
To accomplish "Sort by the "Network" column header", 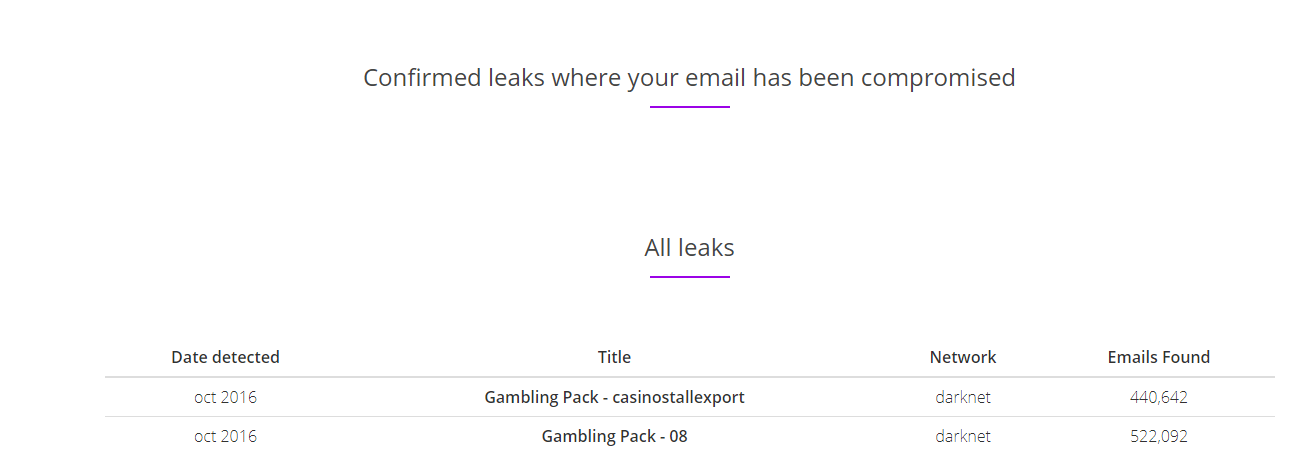I will (x=963, y=357).
